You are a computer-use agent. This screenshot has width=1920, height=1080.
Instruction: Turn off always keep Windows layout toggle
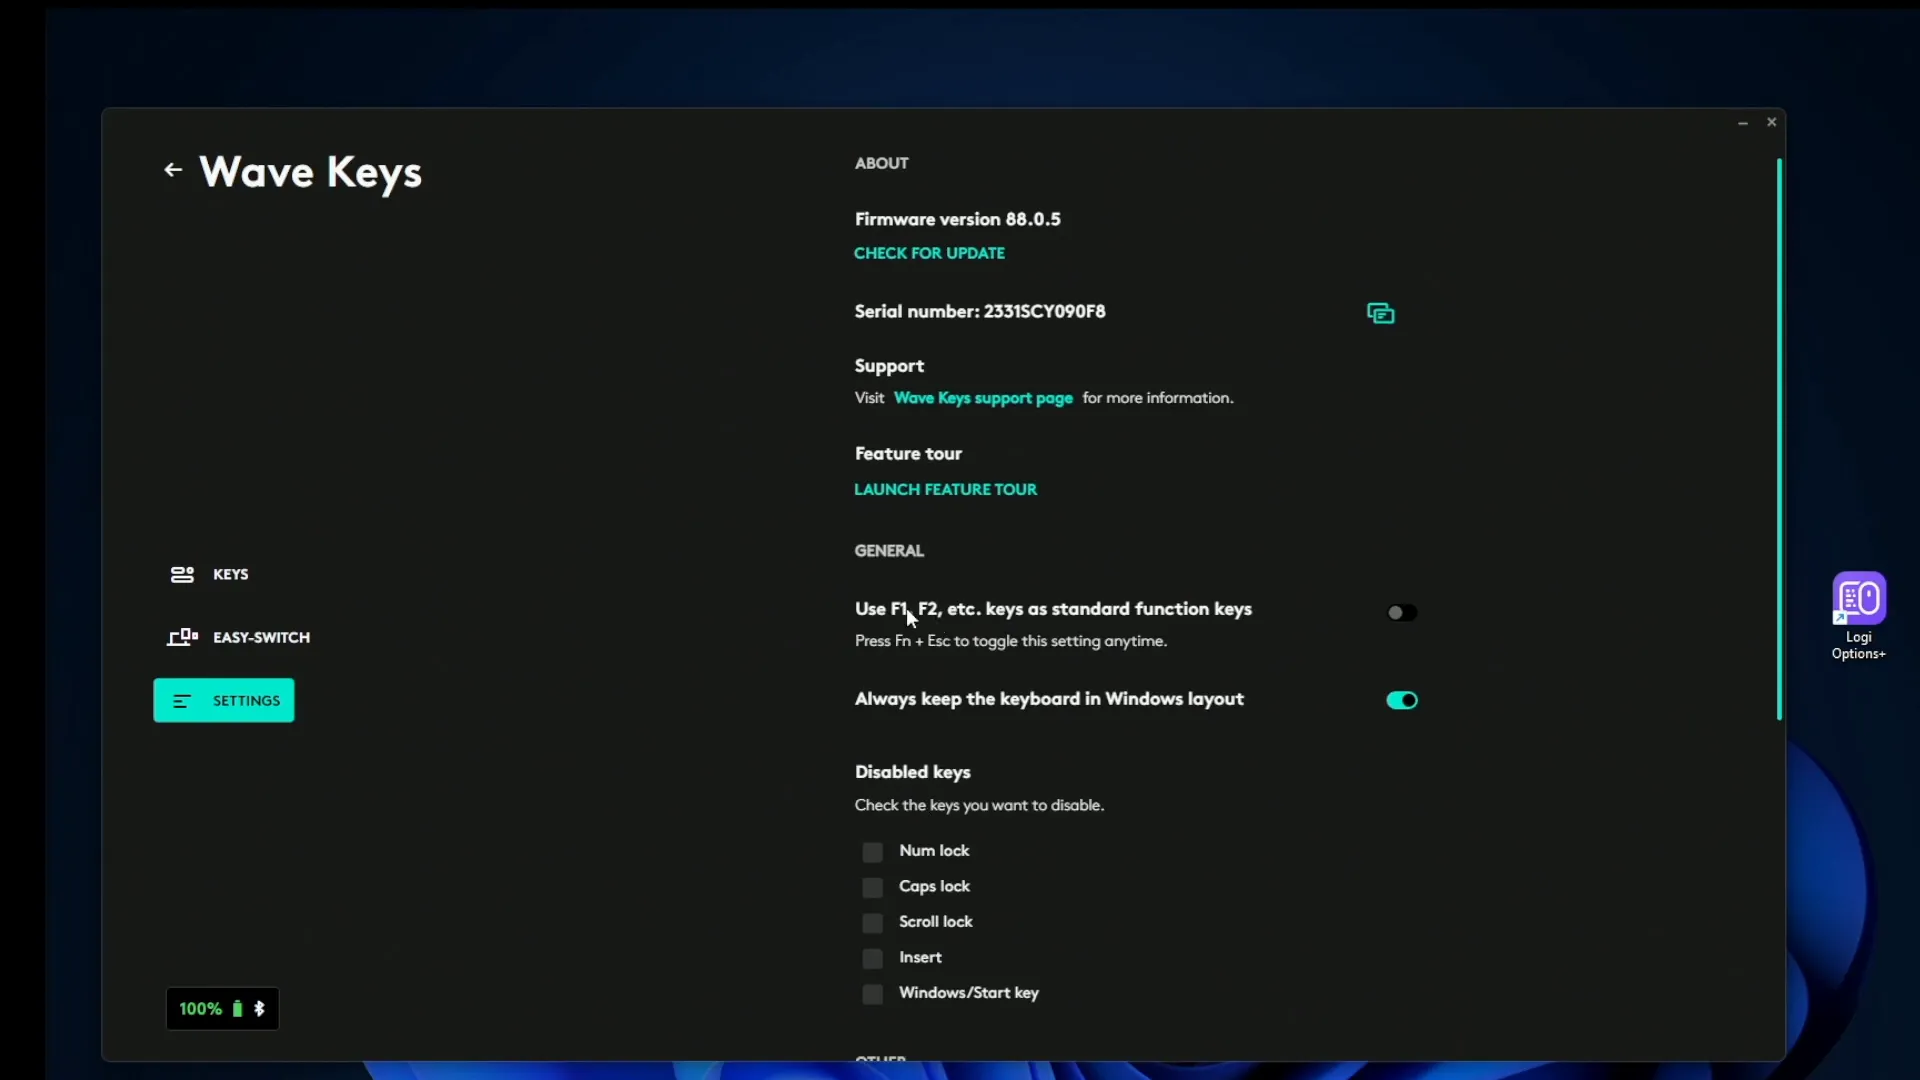1401,700
